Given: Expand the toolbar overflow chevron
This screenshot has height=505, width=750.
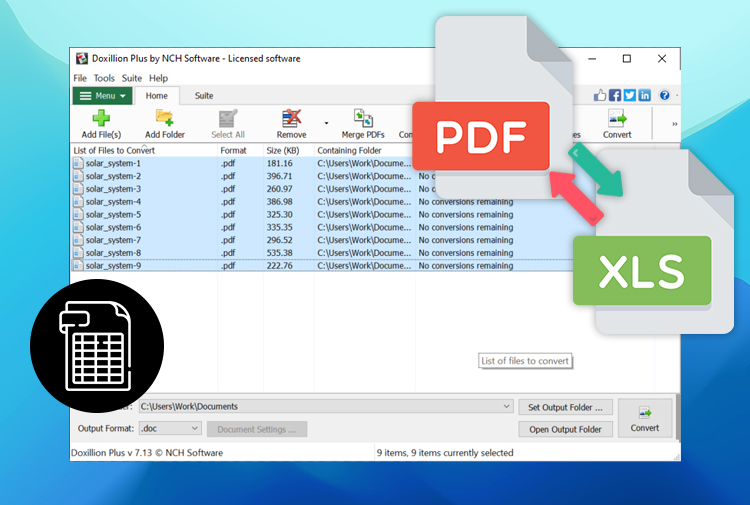Looking at the screenshot, I should point(674,124).
